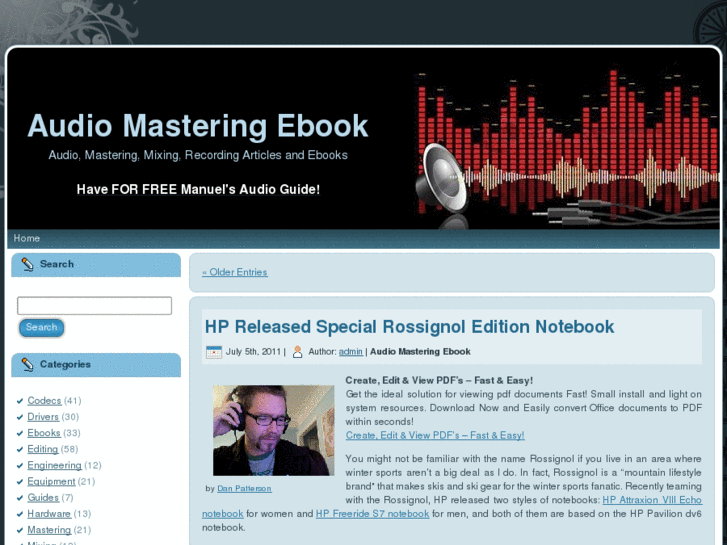Click the site tagline about Mixing, Recording Articles
Screen dimensions: 727x545
198,155
